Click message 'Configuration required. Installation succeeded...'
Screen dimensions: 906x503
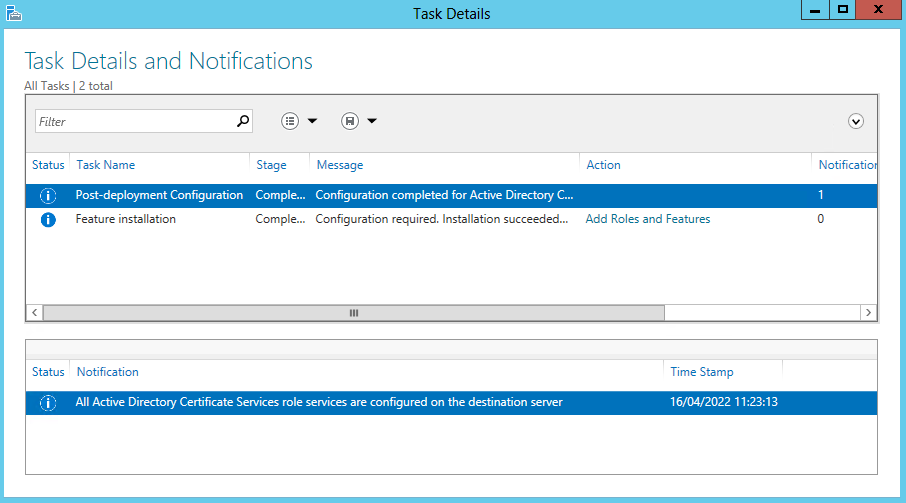coord(441,219)
